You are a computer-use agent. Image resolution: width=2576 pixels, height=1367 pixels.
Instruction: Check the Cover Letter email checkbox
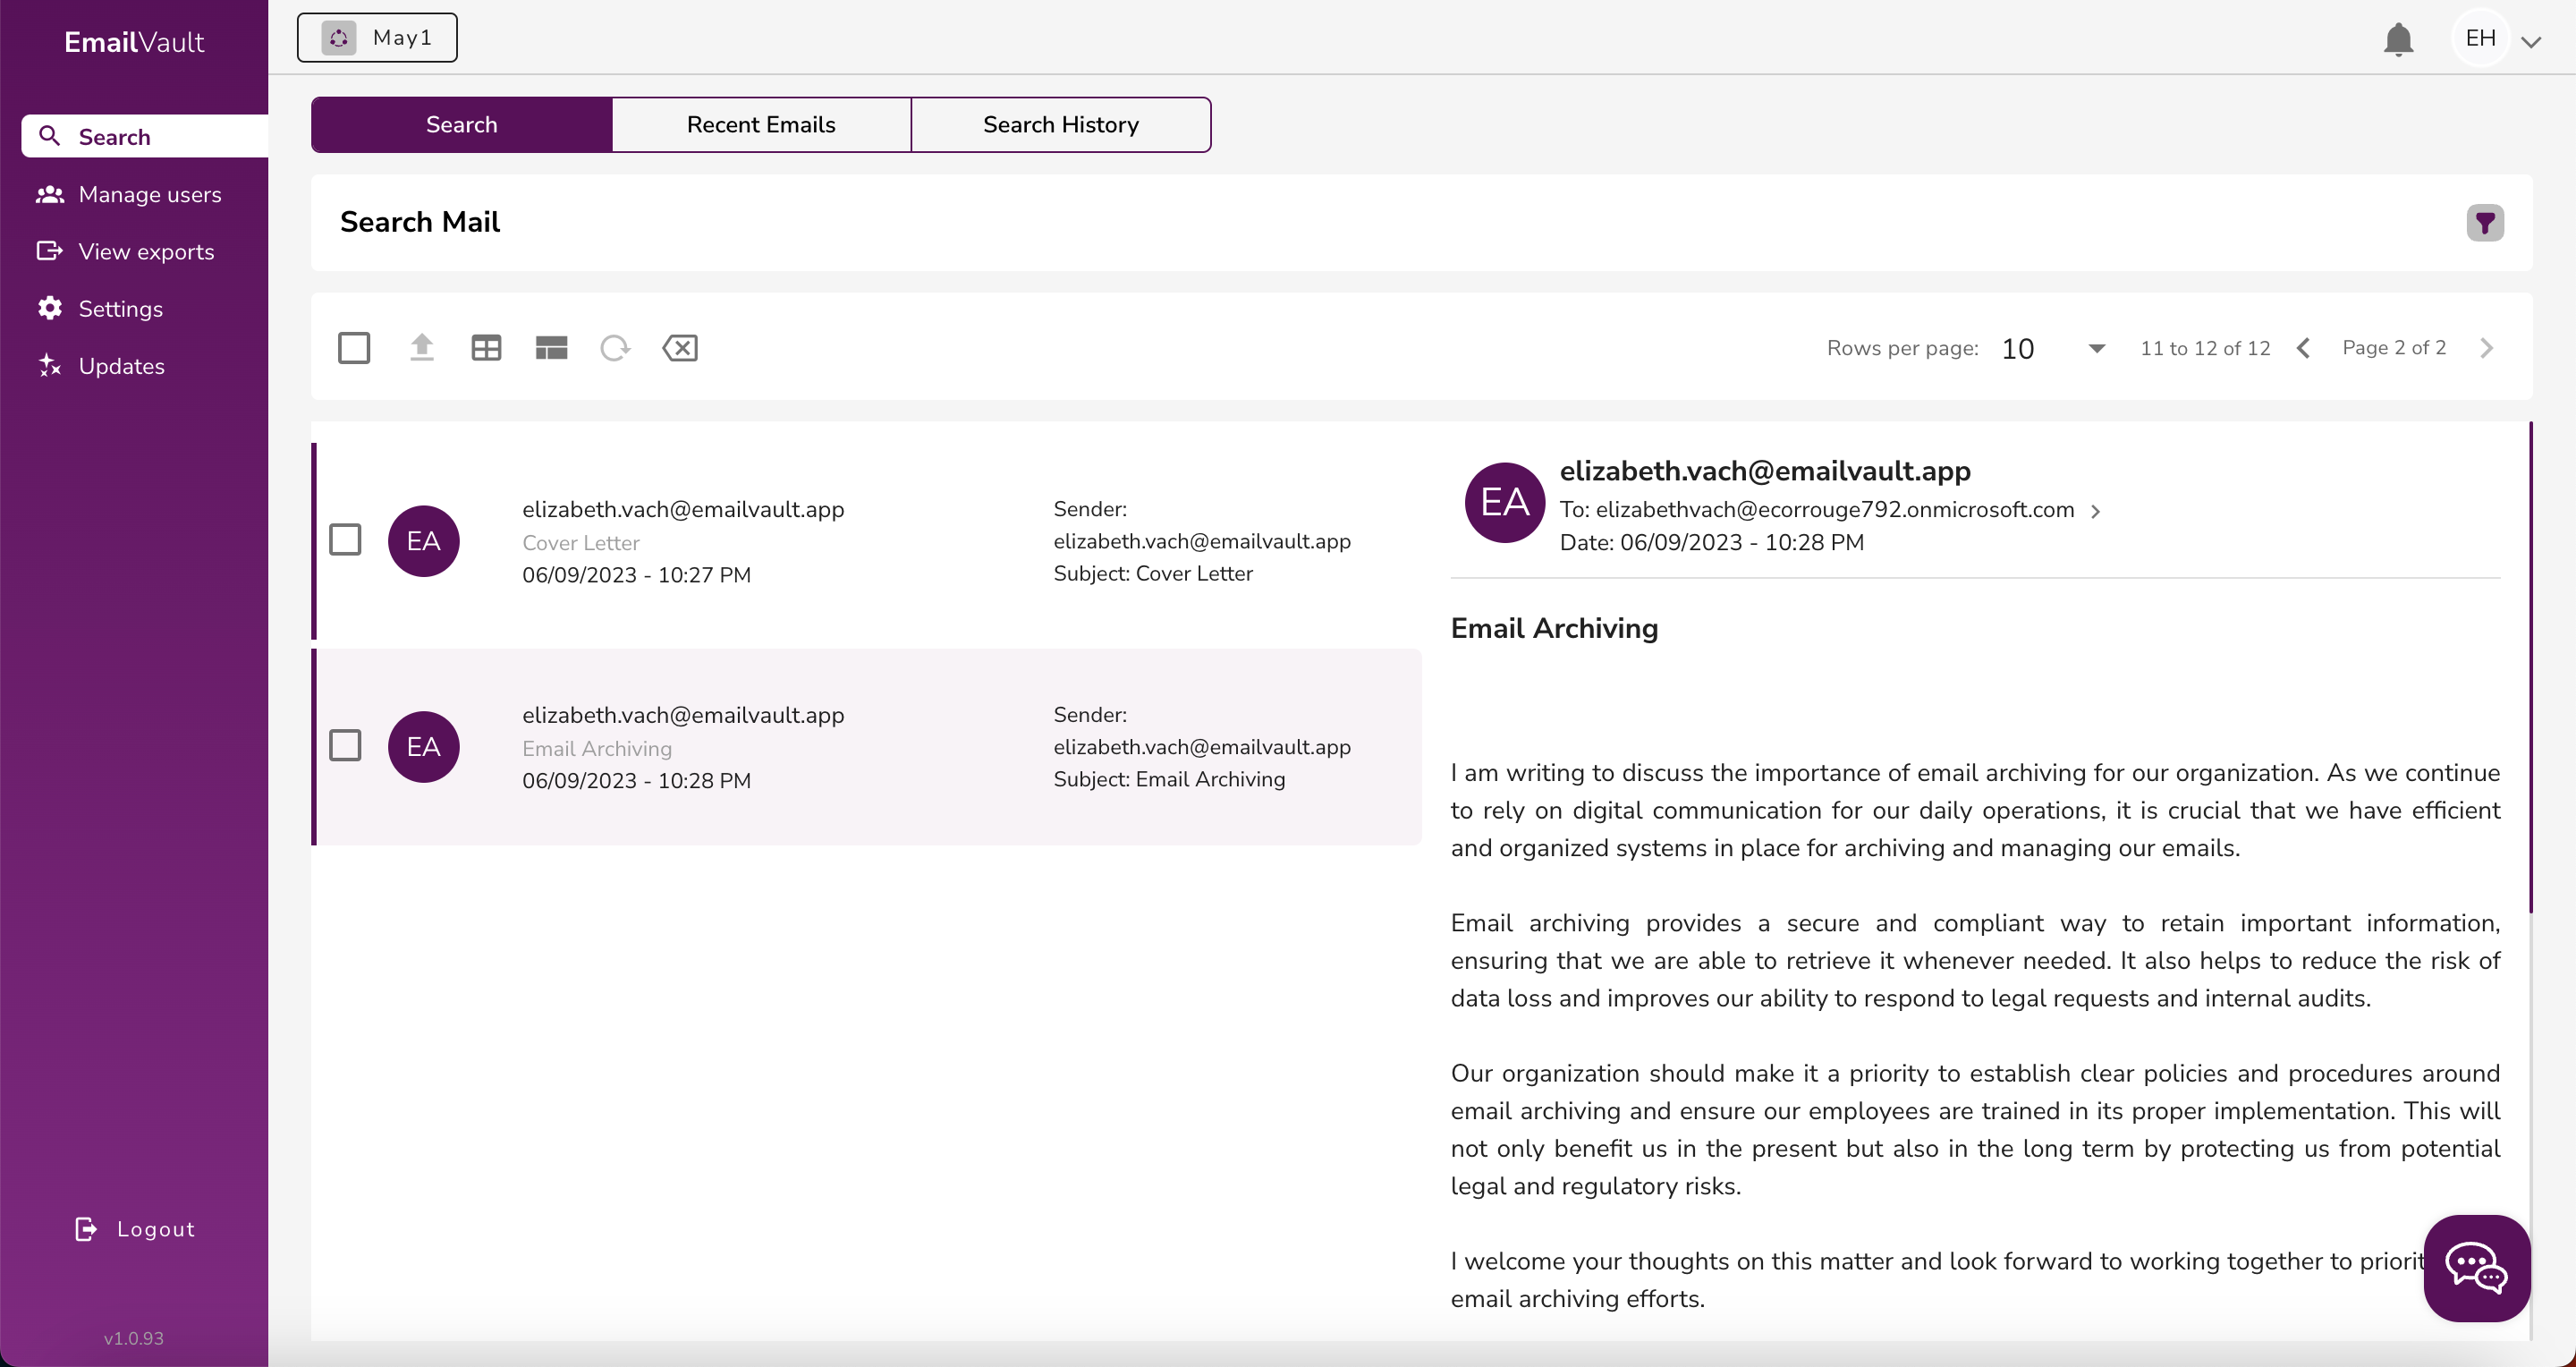[x=346, y=539]
